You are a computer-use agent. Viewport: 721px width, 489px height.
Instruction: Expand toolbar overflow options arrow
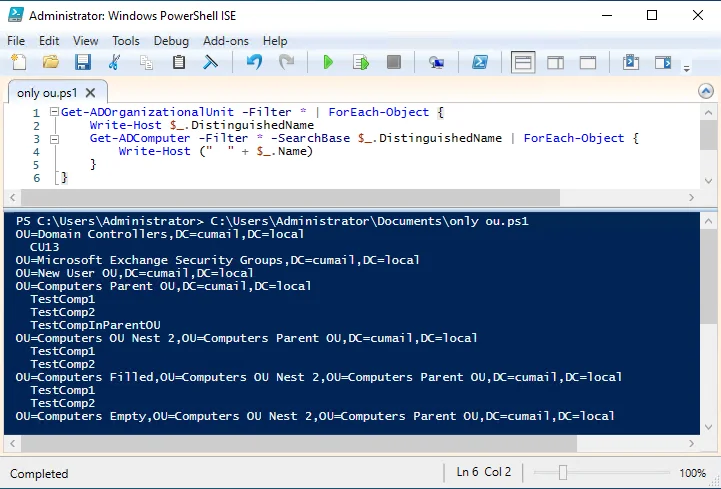tap(687, 69)
